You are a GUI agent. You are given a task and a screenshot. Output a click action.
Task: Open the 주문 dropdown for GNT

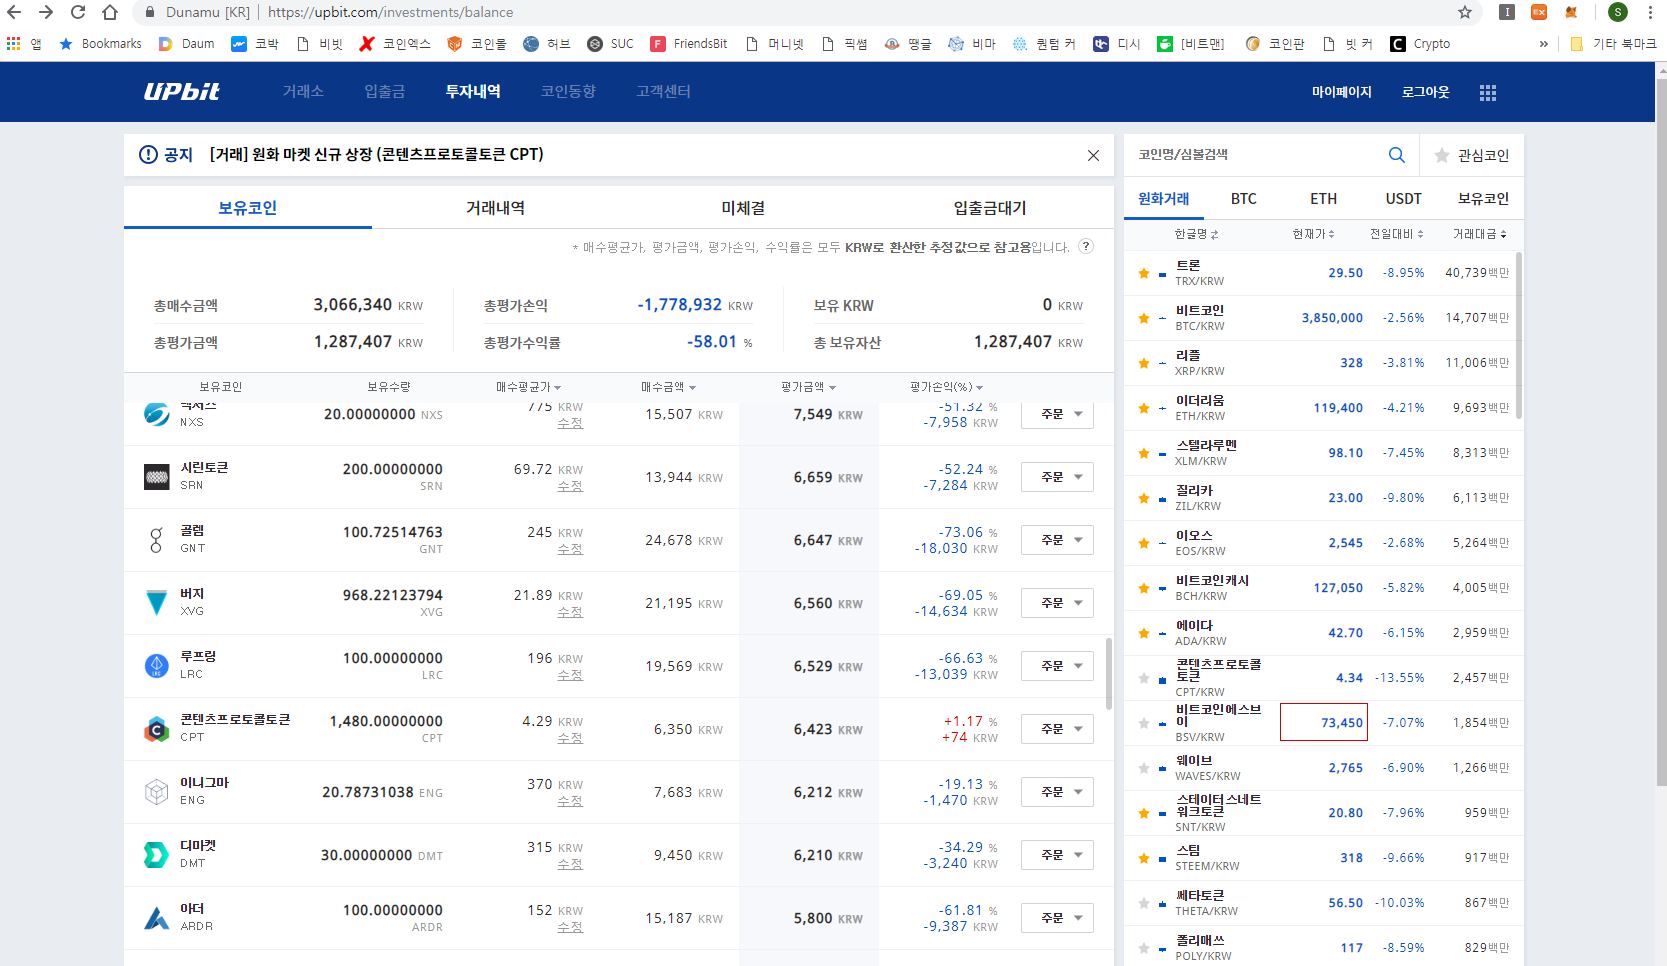(1057, 540)
